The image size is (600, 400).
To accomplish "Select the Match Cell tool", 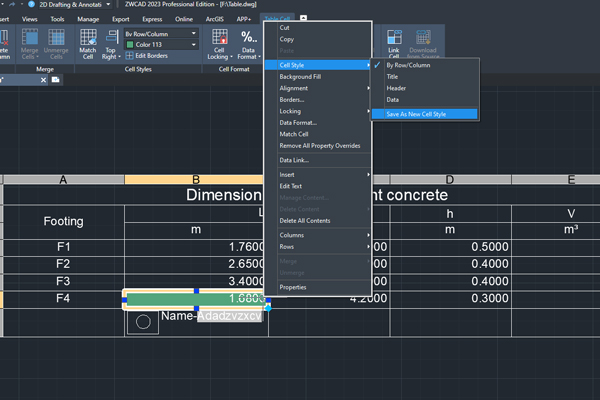I will [x=88, y=44].
